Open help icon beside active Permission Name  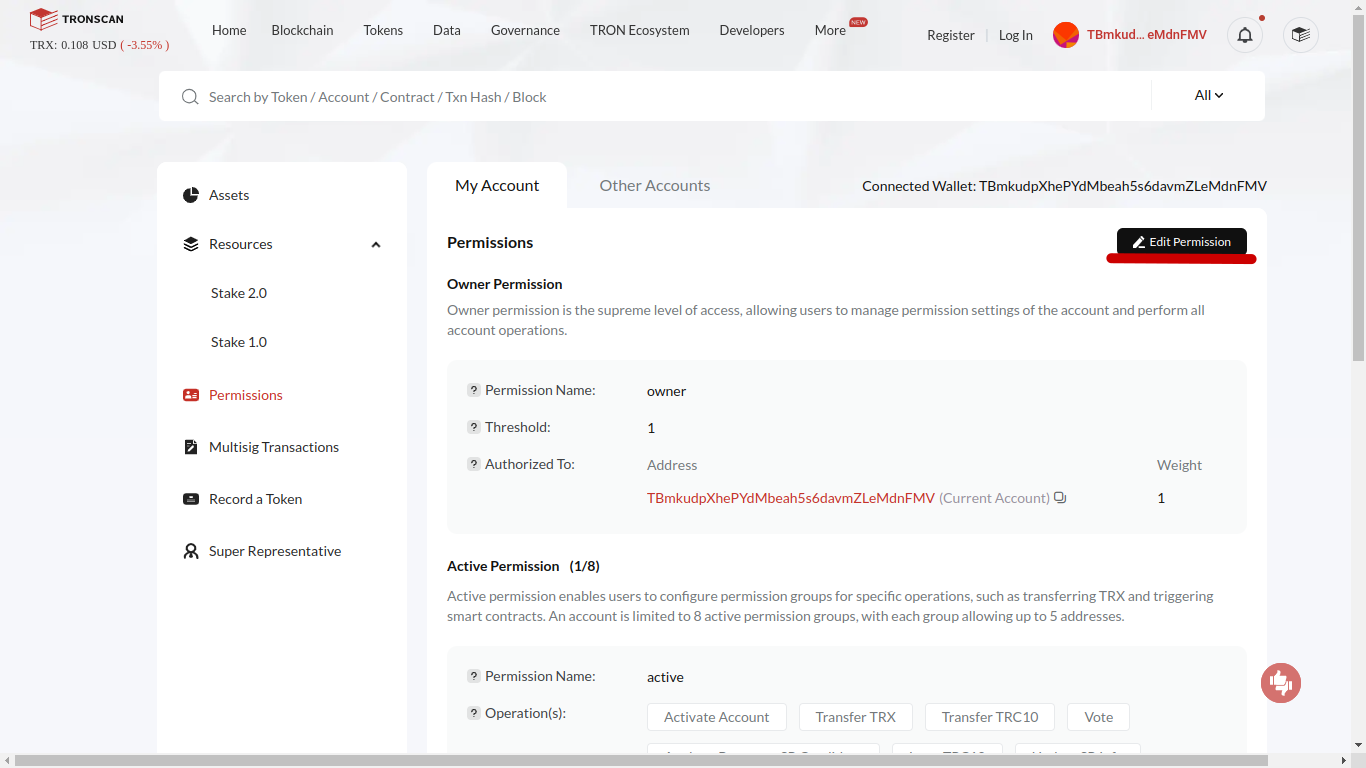coord(474,676)
